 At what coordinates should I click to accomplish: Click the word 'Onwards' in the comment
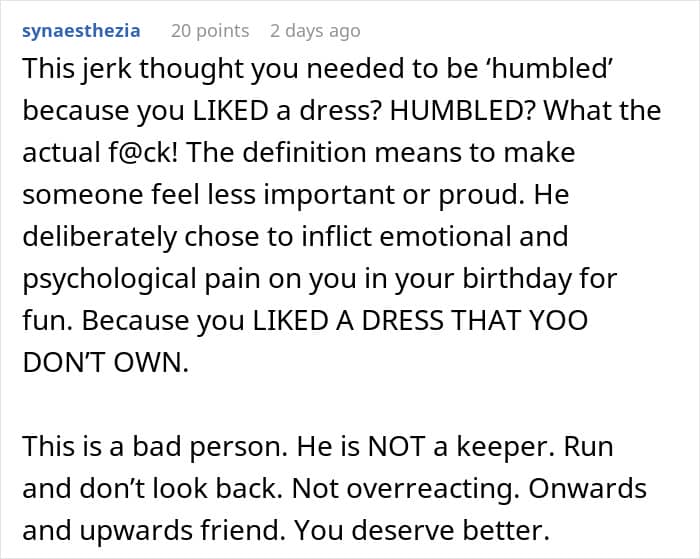pyautogui.click(x=588, y=488)
